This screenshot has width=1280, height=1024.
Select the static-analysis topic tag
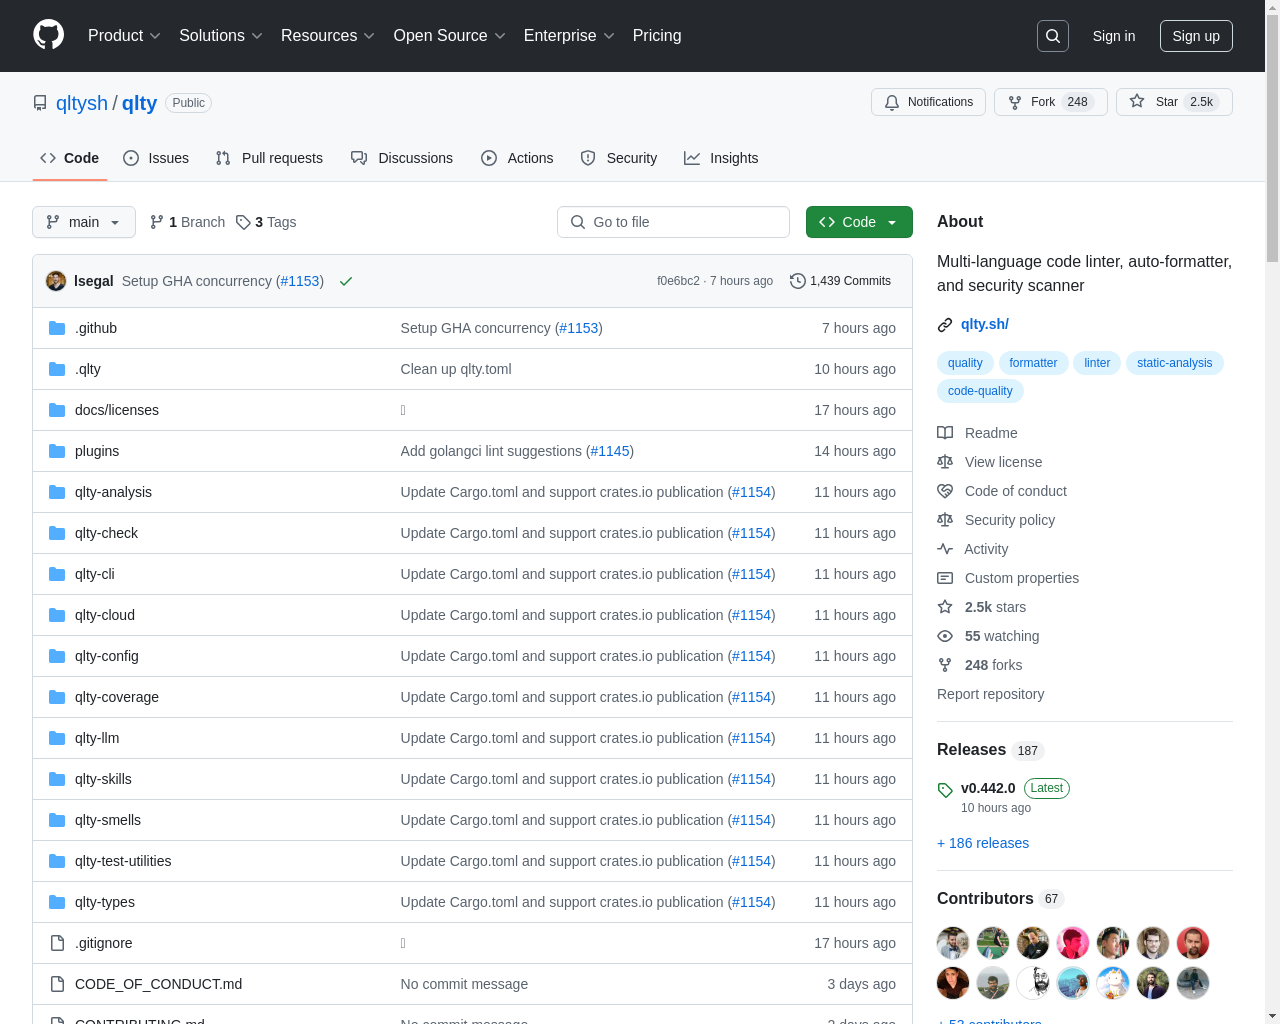[1175, 363]
